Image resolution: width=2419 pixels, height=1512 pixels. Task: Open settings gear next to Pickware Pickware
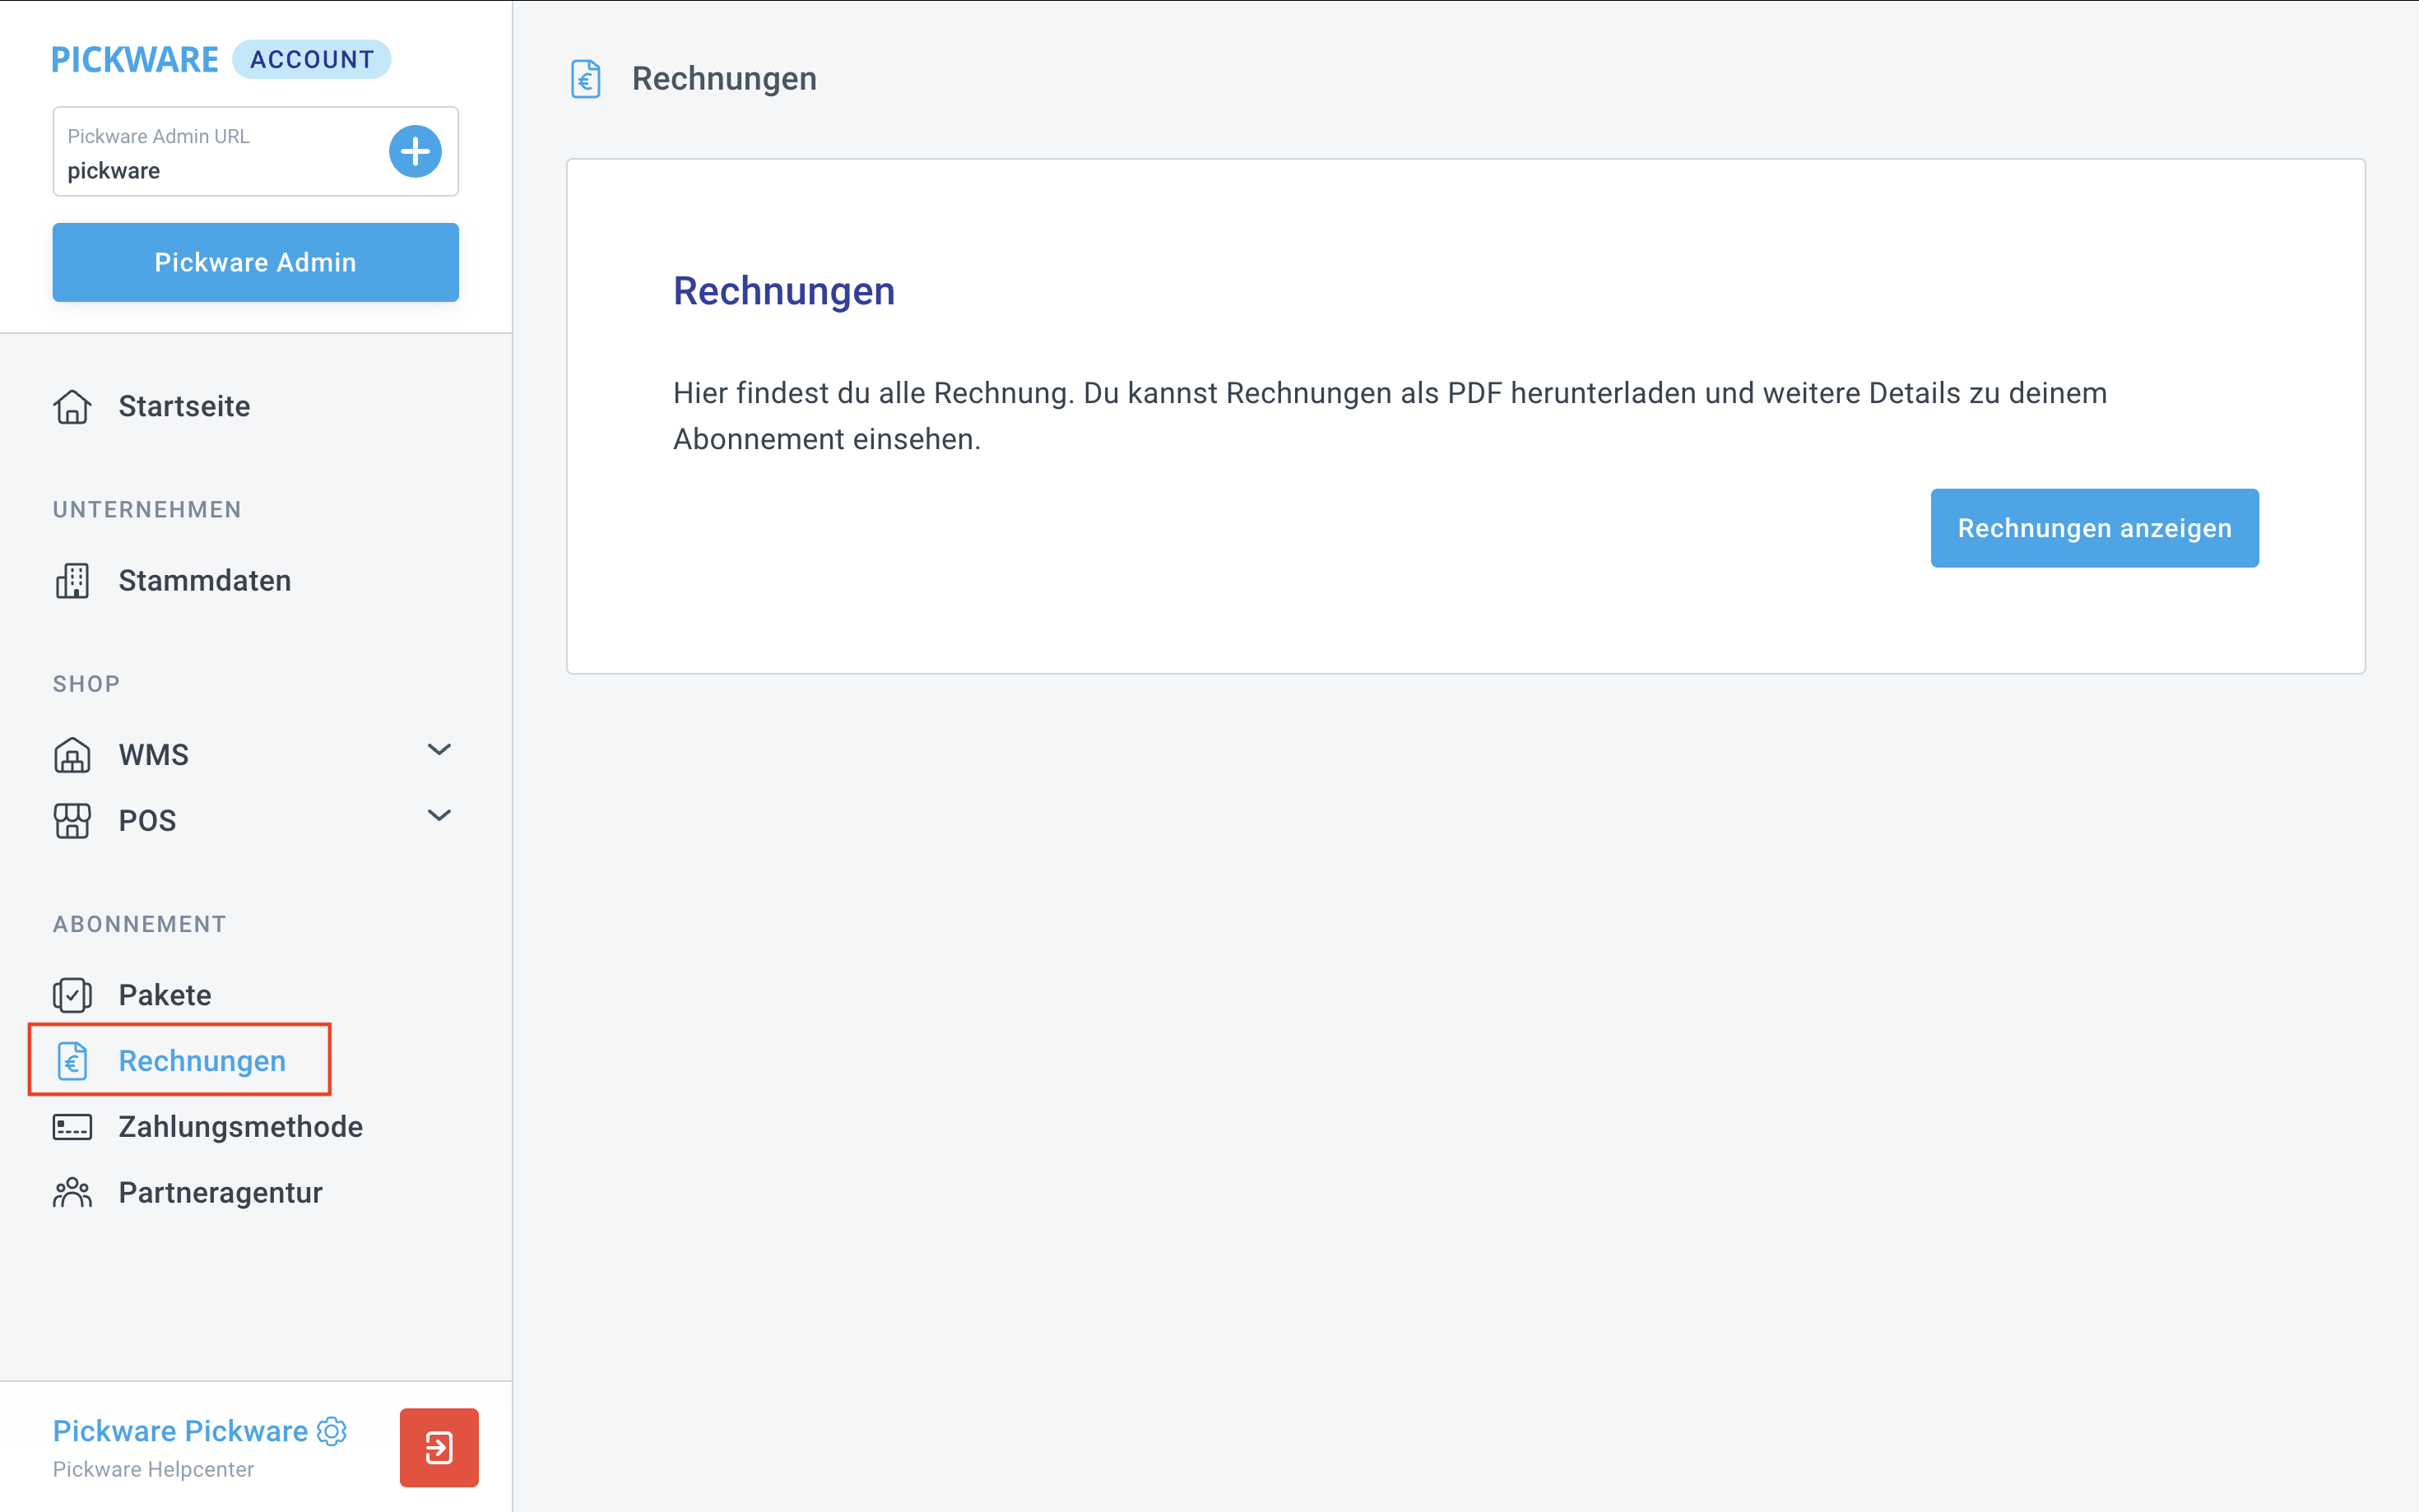(x=332, y=1431)
